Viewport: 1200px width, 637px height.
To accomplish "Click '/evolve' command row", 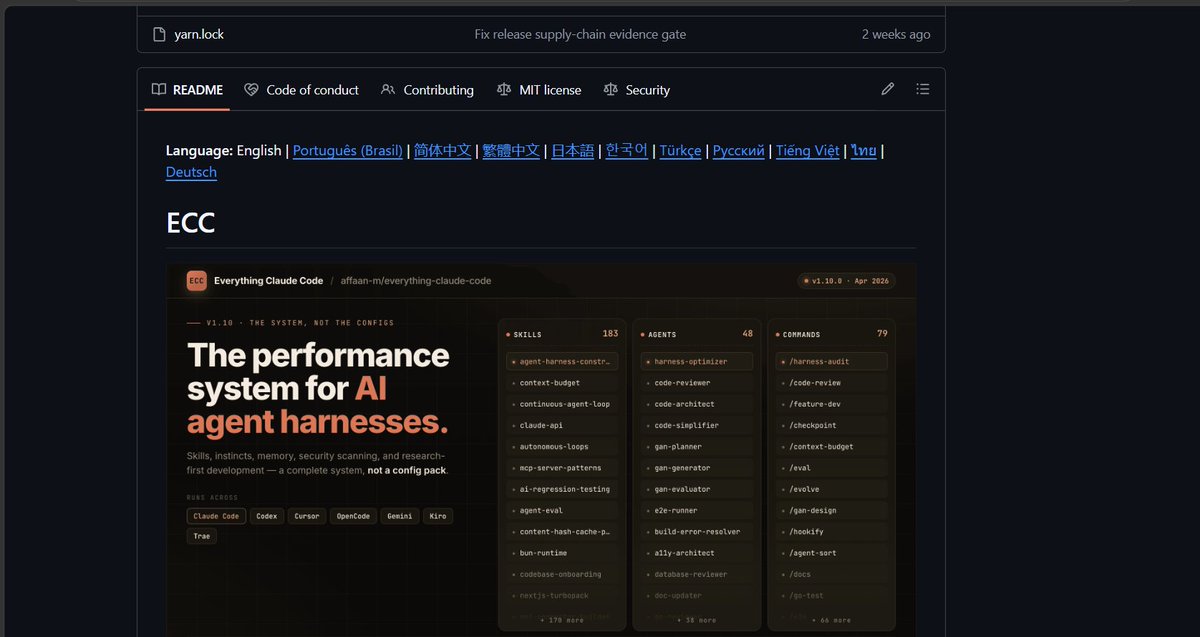I will [831, 489].
